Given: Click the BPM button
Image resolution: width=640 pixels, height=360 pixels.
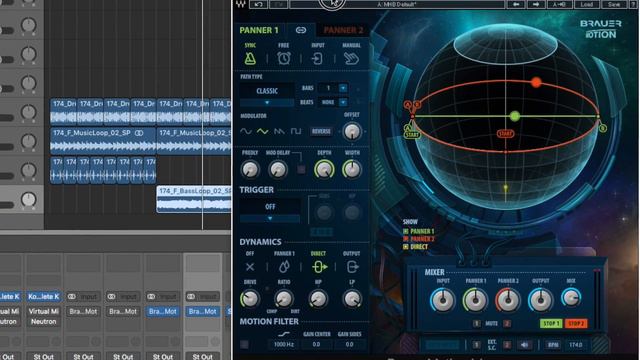Looking at the screenshot, I should pyautogui.click(x=553, y=345).
